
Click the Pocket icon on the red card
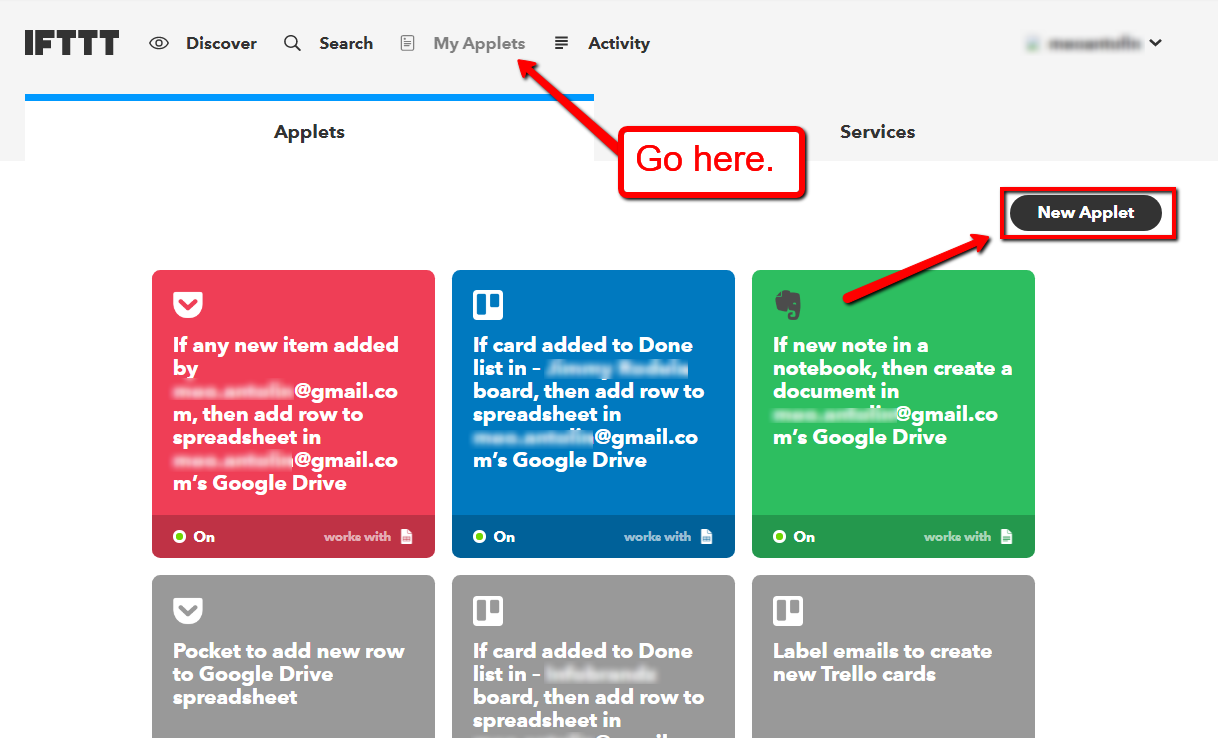point(187,304)
